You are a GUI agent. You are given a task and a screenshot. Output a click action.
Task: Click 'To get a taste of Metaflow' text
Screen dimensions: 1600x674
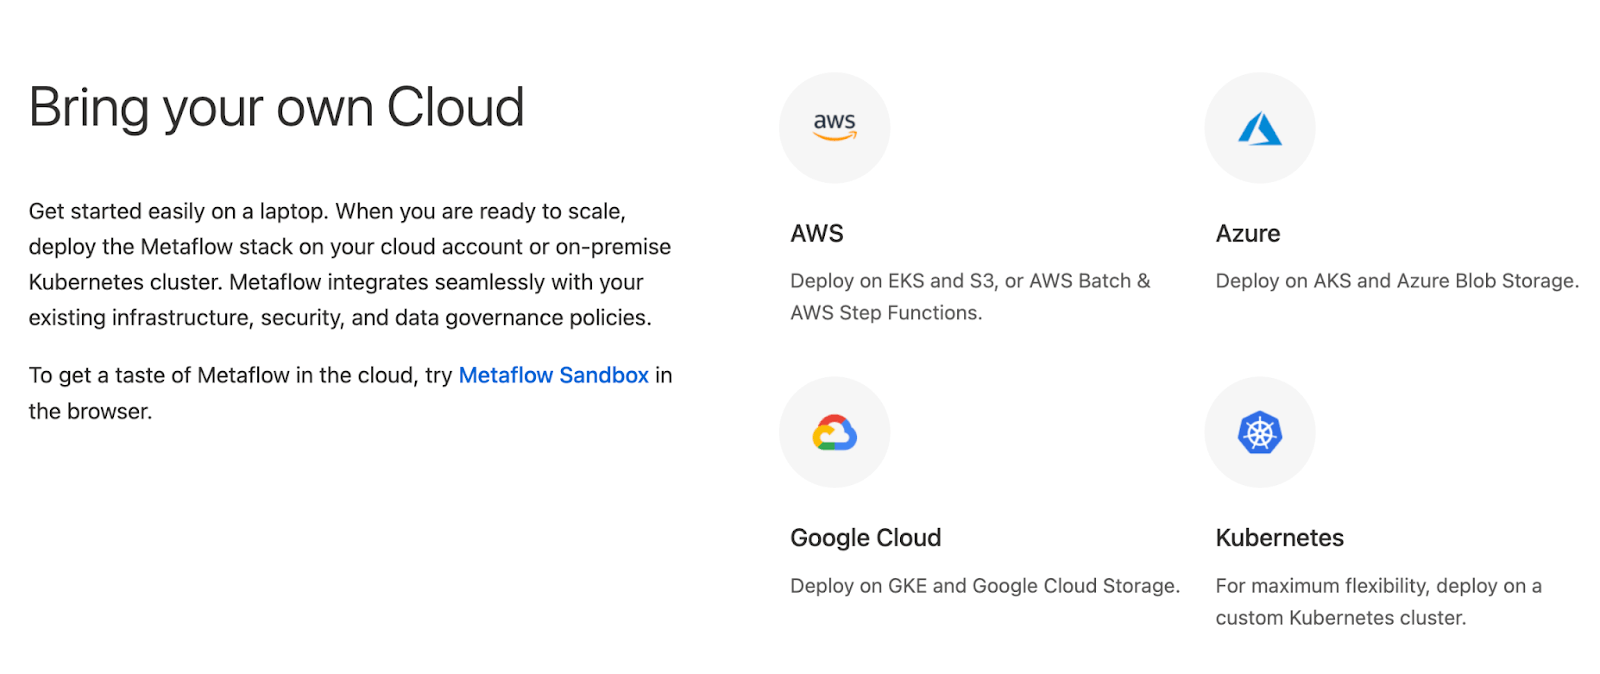pos(240,375)
